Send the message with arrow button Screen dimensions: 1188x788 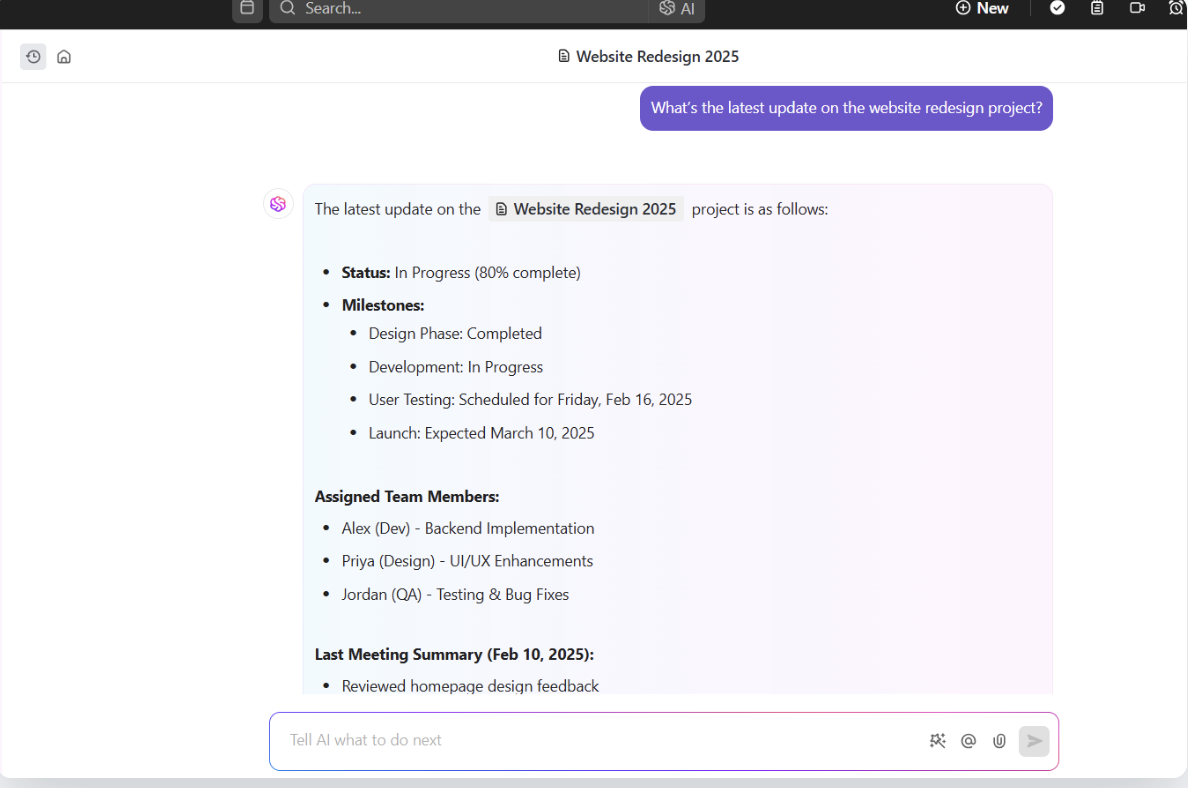[1034, 741]
